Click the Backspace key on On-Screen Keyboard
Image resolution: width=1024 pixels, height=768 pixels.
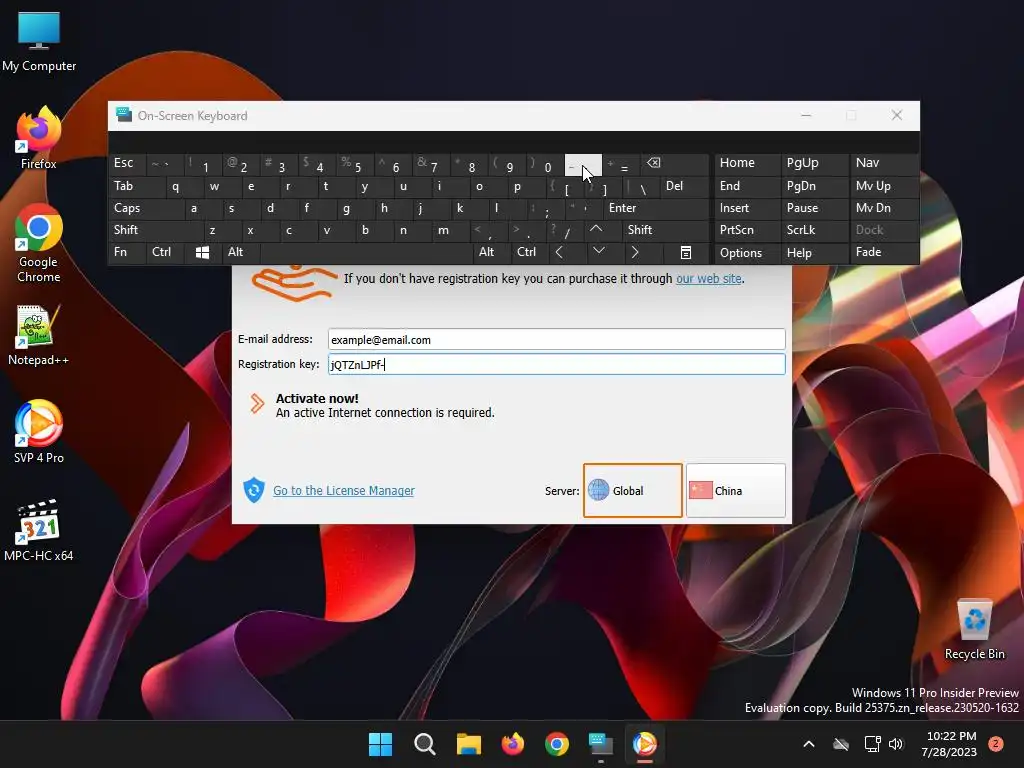point(674,163)
